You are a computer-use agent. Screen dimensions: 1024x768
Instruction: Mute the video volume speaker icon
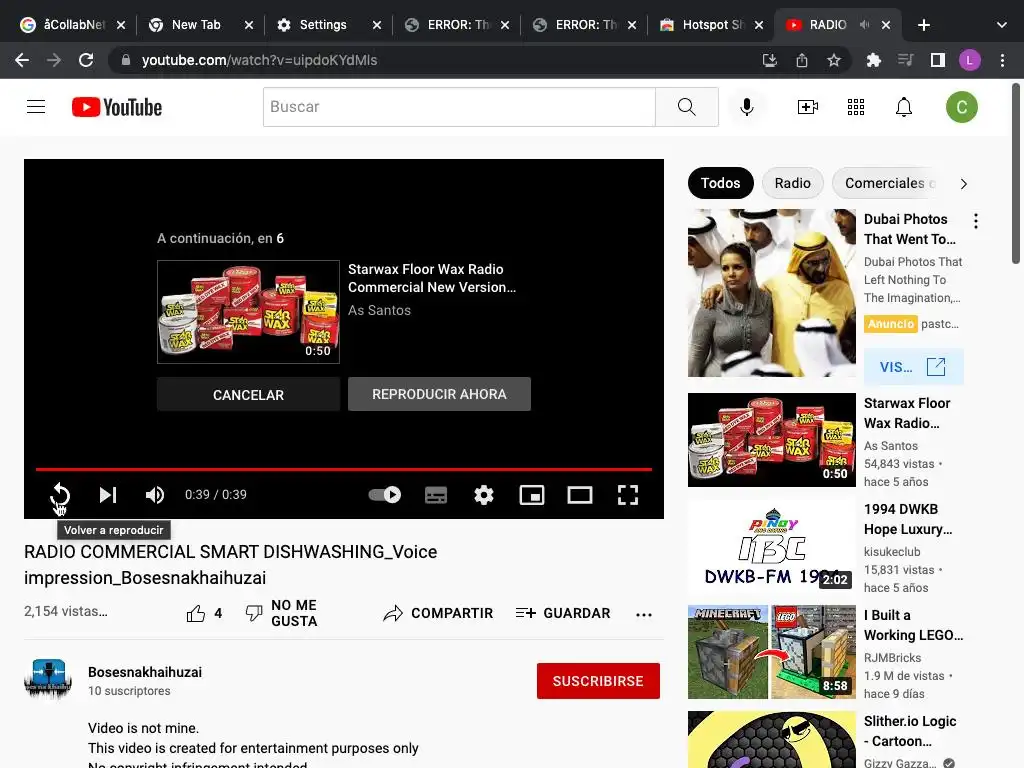[155, 495]
